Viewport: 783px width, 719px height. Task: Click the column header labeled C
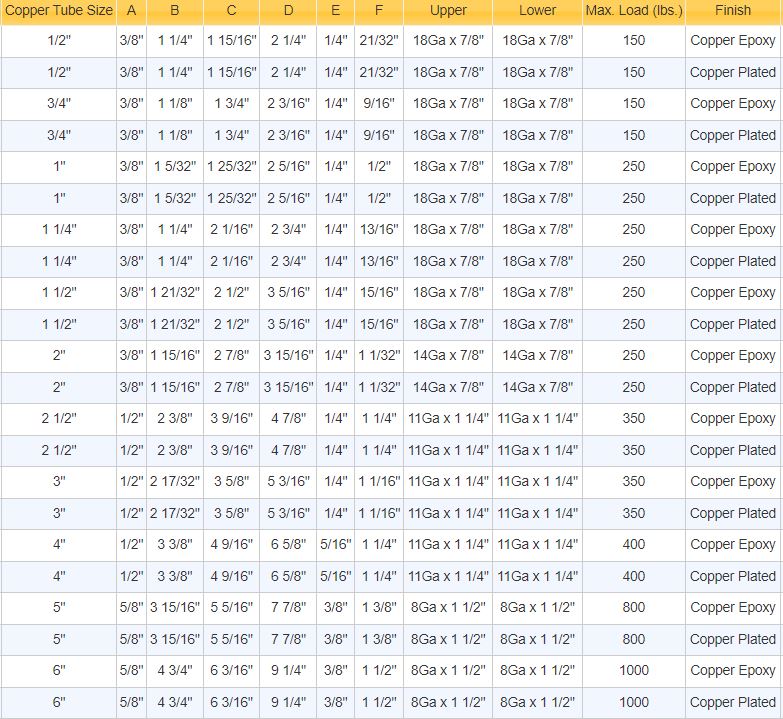[x=232, y=10]
